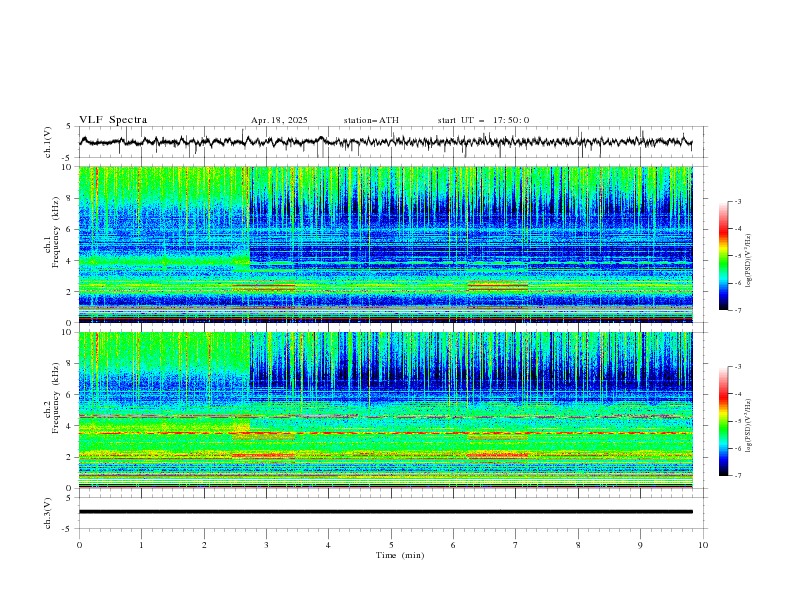Viewport: 792px width, 612px height.
Task: Click the "3" tick label on the Time axis
Action: click(266, 545)
